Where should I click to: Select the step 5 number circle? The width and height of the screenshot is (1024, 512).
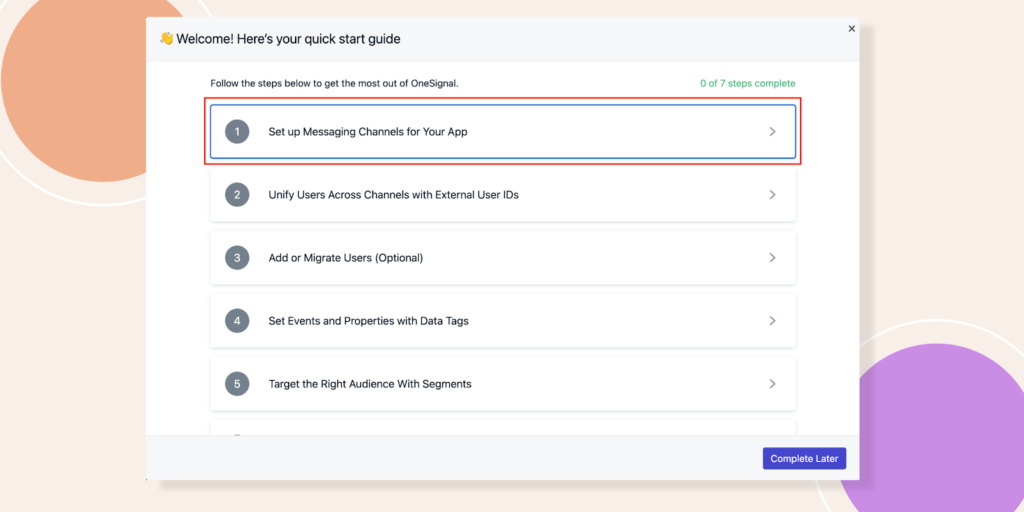coord(237,384)
